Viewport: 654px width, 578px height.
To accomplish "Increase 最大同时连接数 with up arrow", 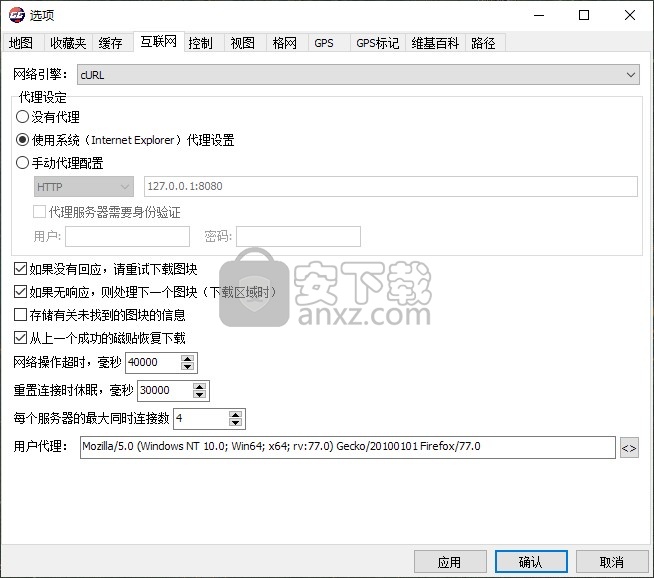I will [236, 415].
